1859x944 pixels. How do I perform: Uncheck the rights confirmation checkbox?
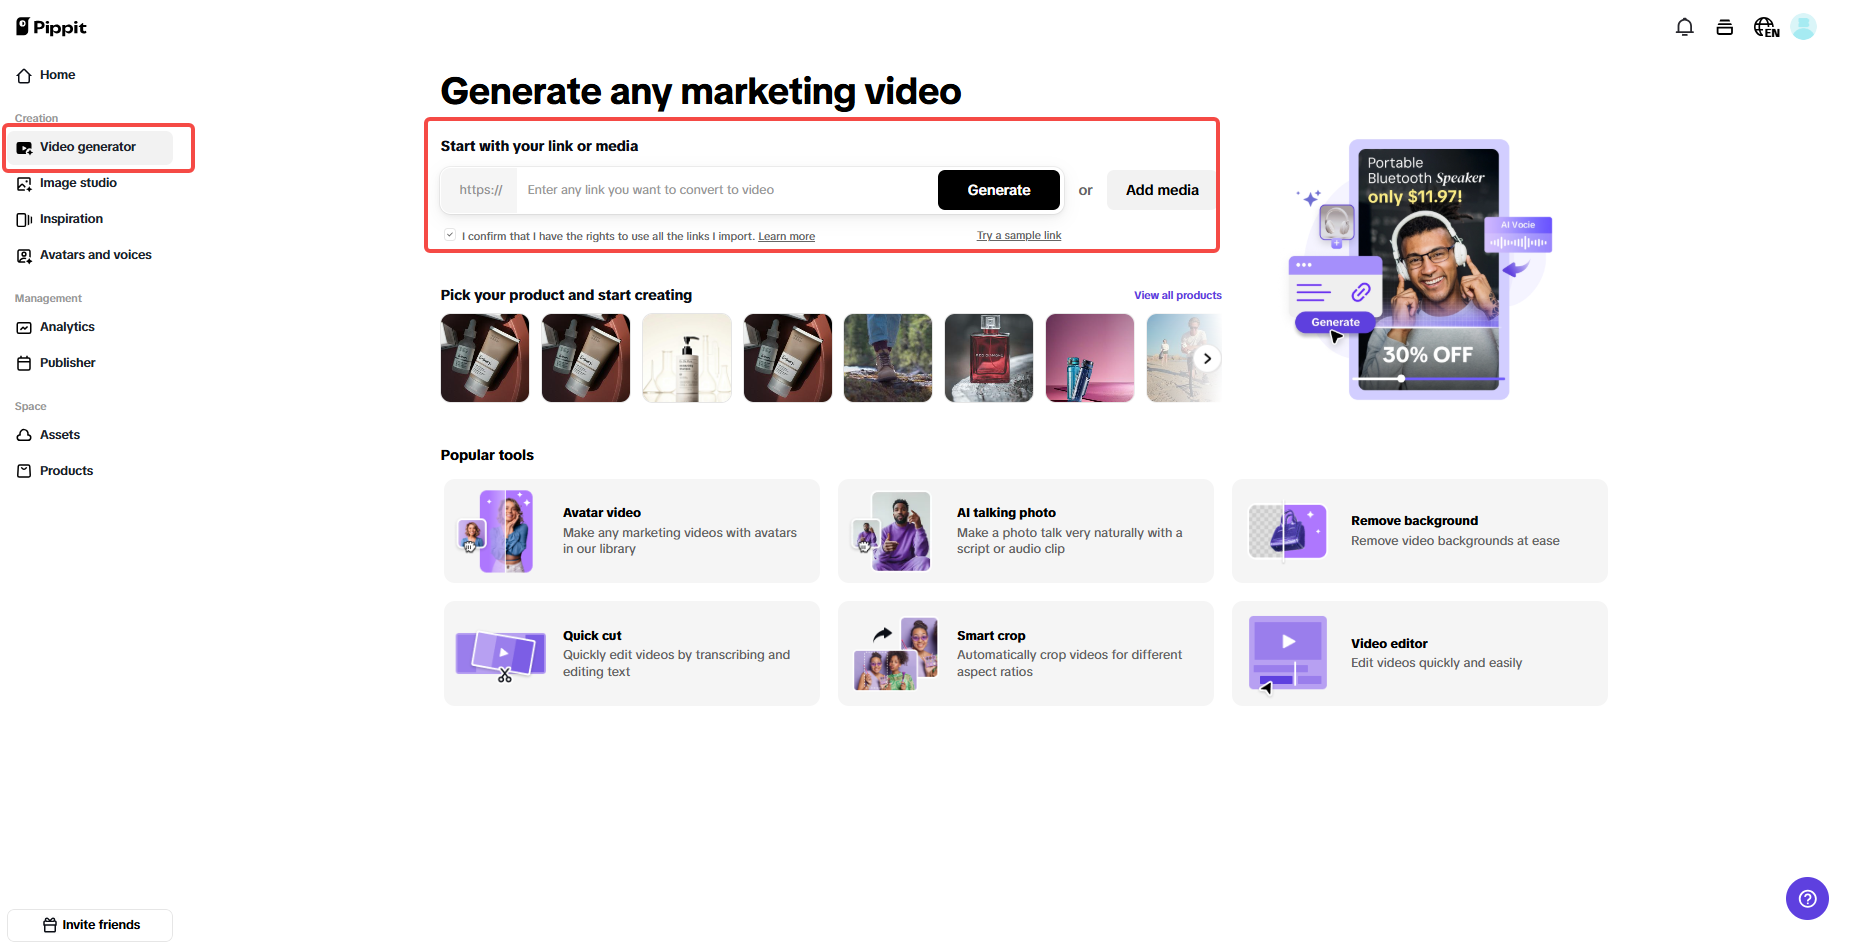(x=450, y=233)
